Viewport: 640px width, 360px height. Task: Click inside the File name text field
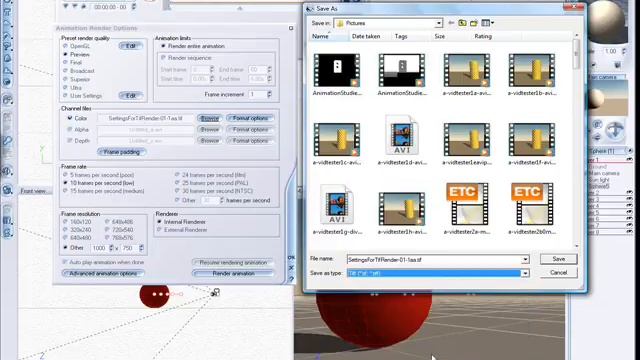click(434, 260)
